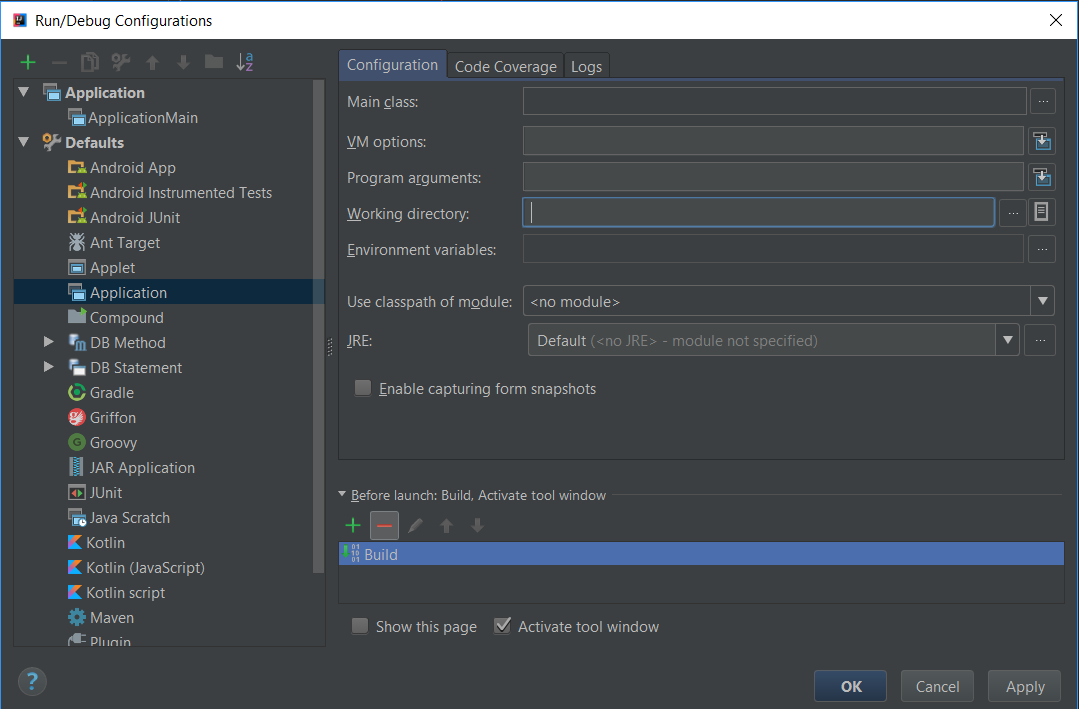Click the sort configurations alphabetically icon
The image size is (1079, 709).
pyautogui.click(x=244, y=62)
